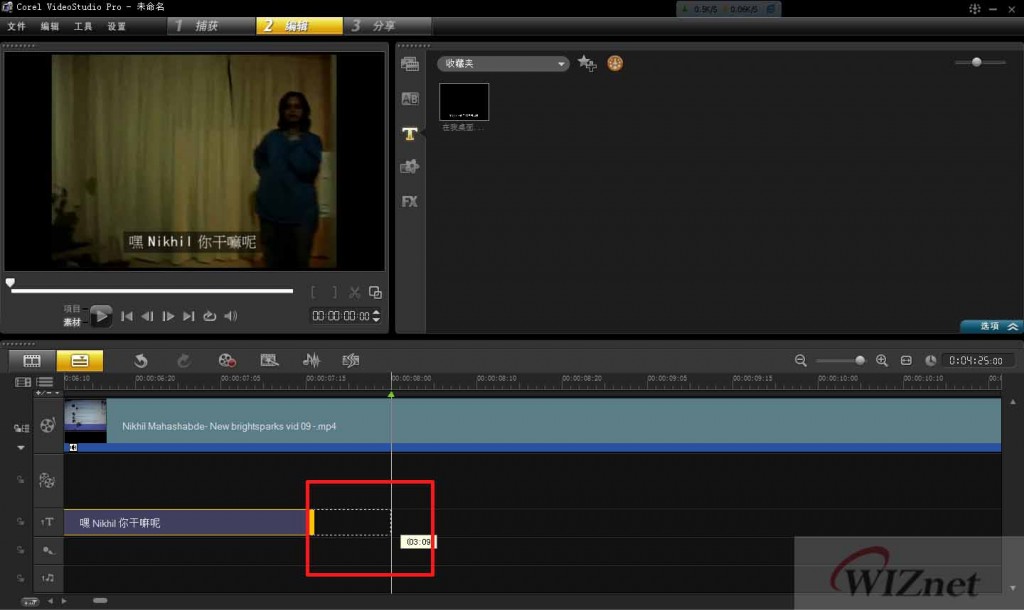The height and width of the screenshot is (610, 1024).
Task: Undo the last timeline action
Action: [141, 360]
